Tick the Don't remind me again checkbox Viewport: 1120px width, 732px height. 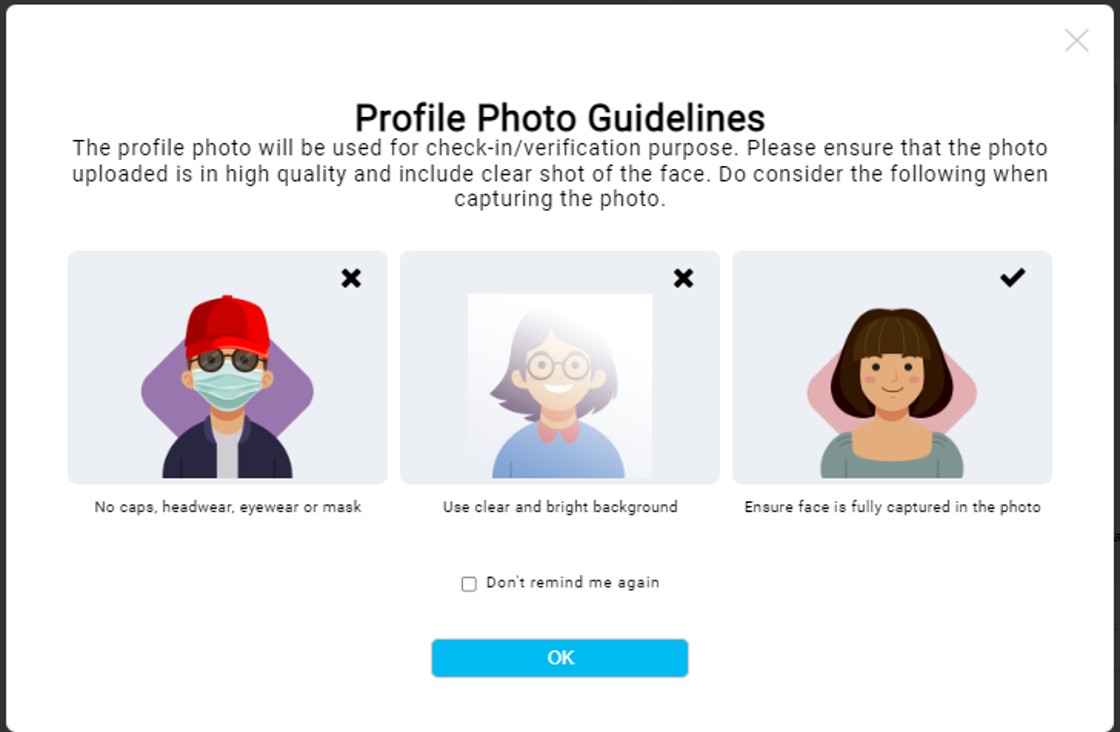[469, 584]
